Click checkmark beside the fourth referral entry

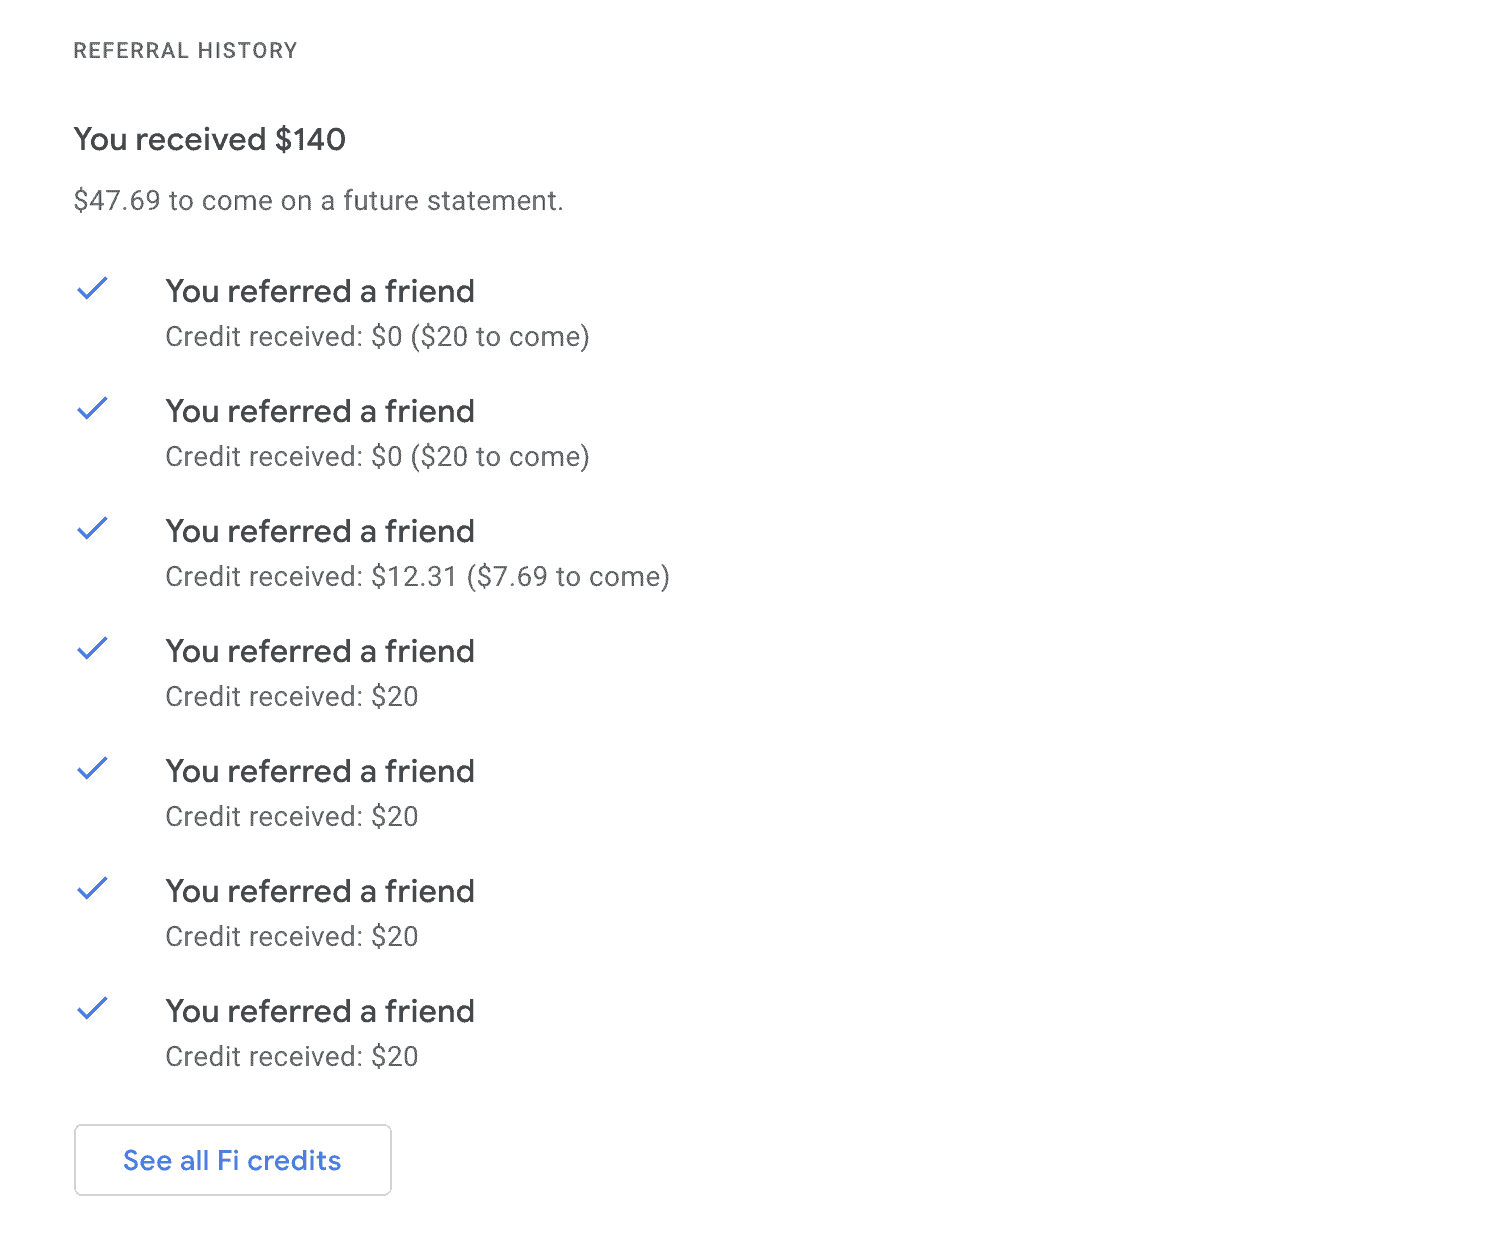click(92, 649)
